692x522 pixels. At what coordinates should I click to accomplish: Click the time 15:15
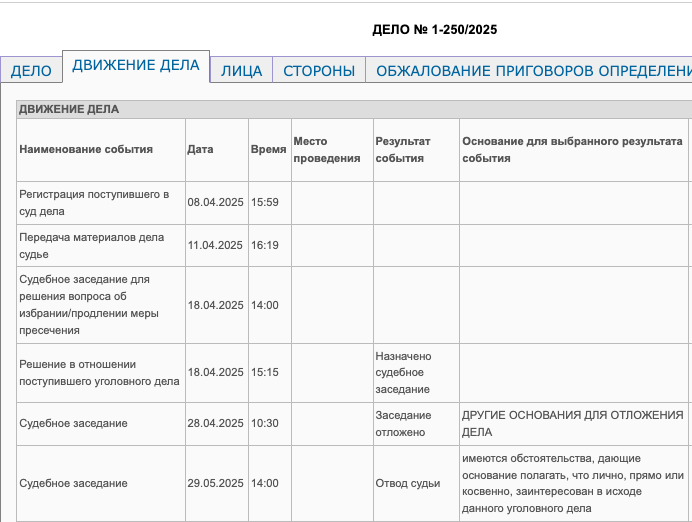coord(265,372)
